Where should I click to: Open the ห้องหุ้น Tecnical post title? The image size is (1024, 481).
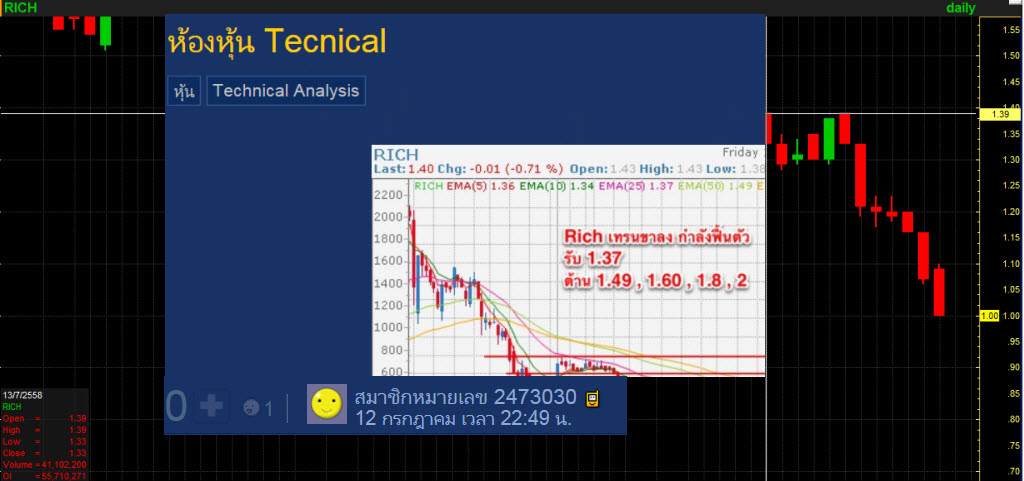click(x=278, y=42)
